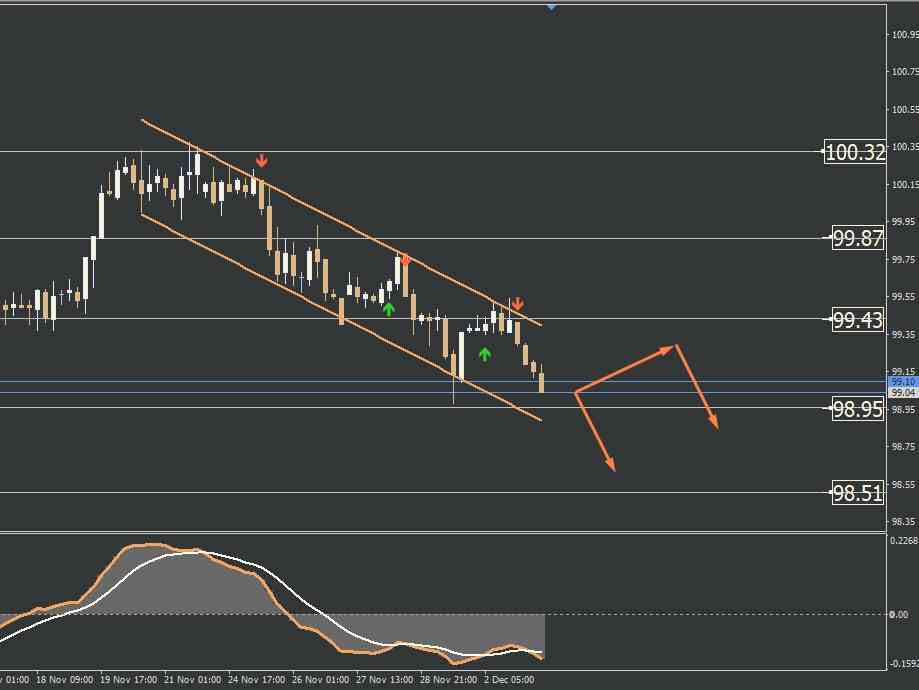
Task: Click the 0.2268 indicator scale value
Action: click(904, 541)
